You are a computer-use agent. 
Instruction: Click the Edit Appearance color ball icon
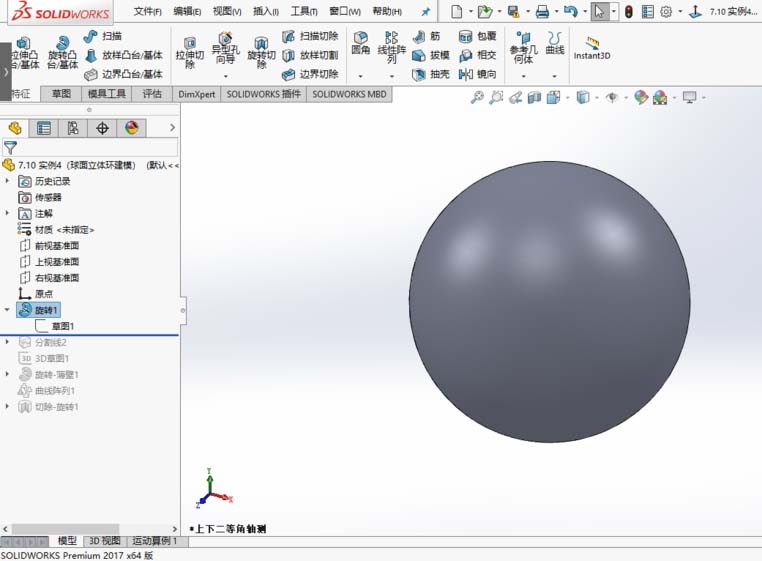click(641, 98)
